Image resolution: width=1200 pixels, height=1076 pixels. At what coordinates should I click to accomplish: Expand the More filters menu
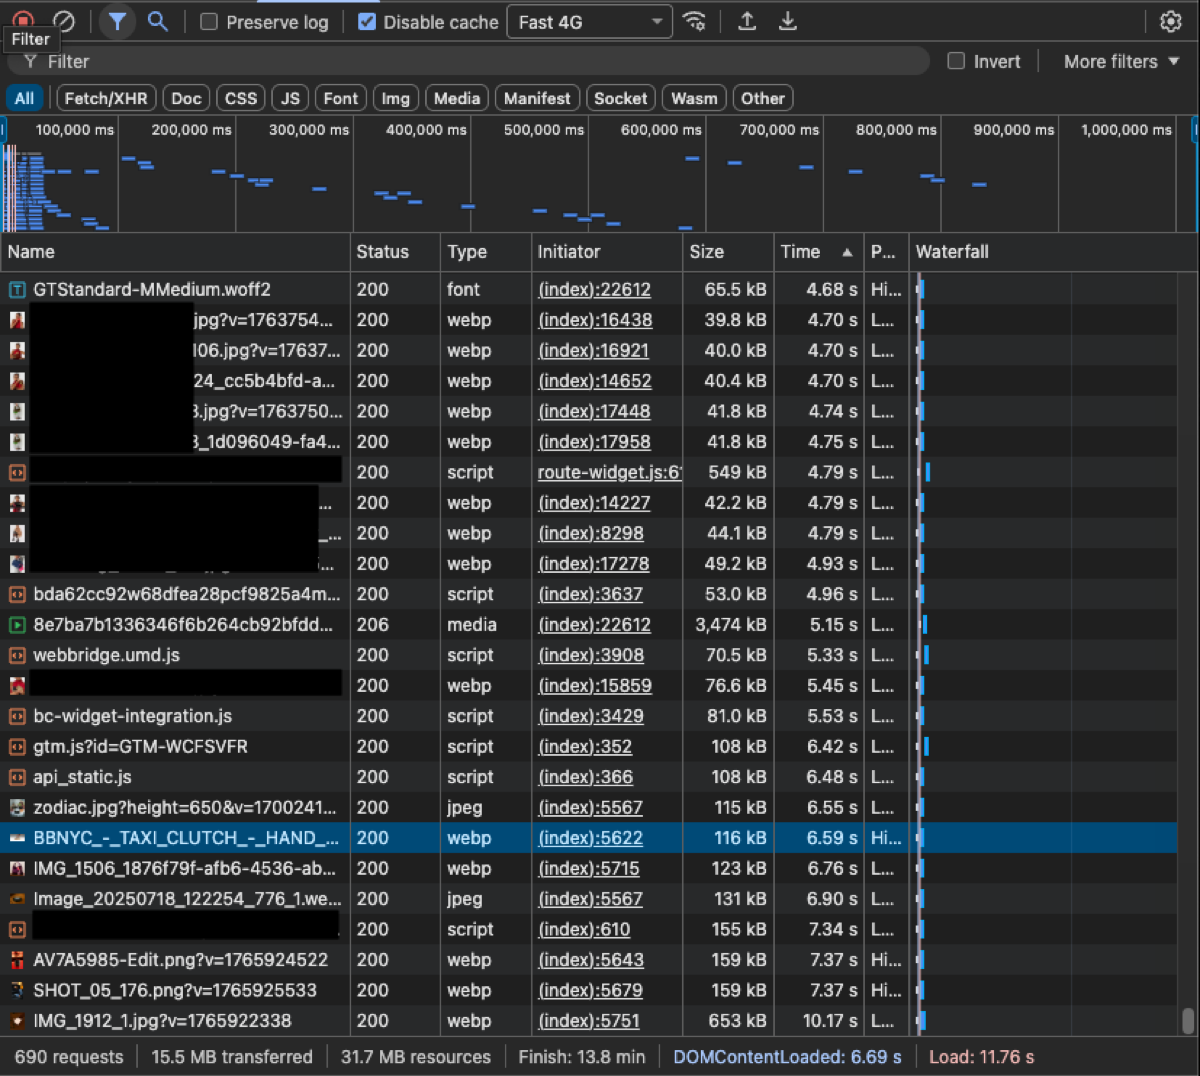(1119, 61)
